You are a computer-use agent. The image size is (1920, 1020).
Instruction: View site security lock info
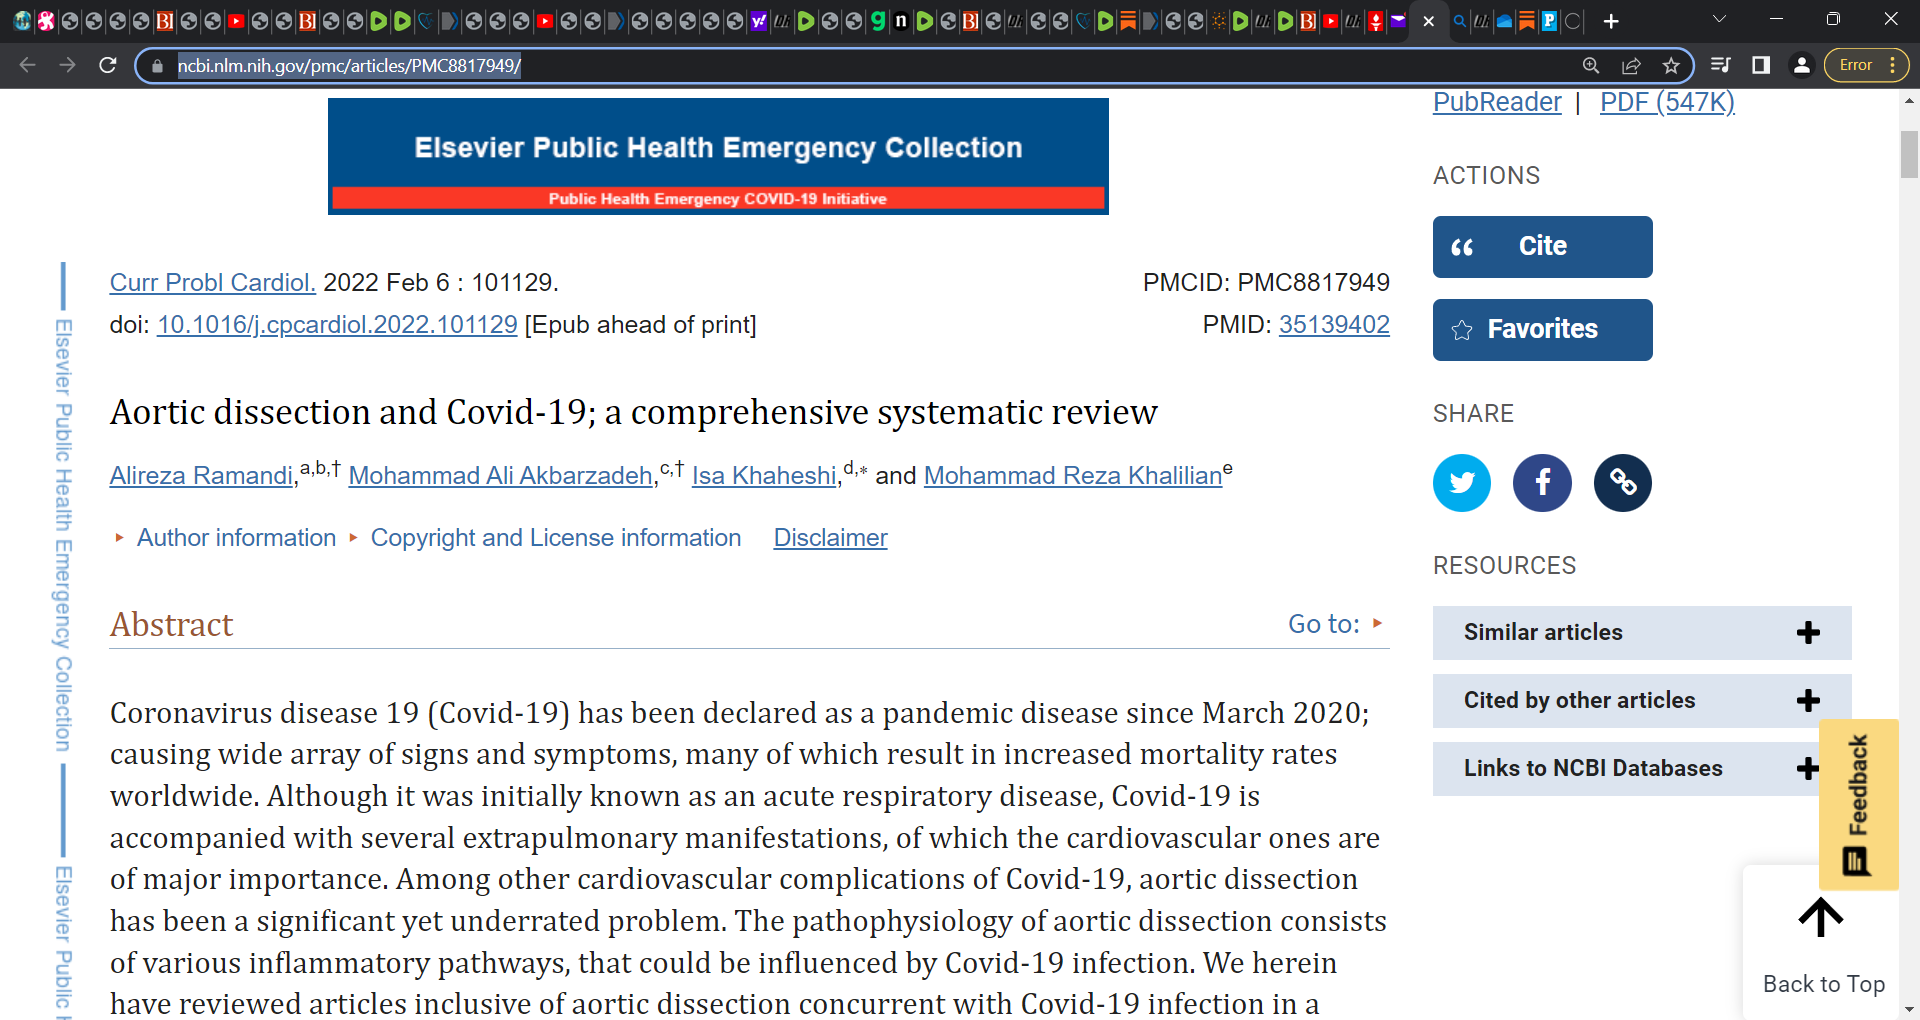tap(157, 66)
